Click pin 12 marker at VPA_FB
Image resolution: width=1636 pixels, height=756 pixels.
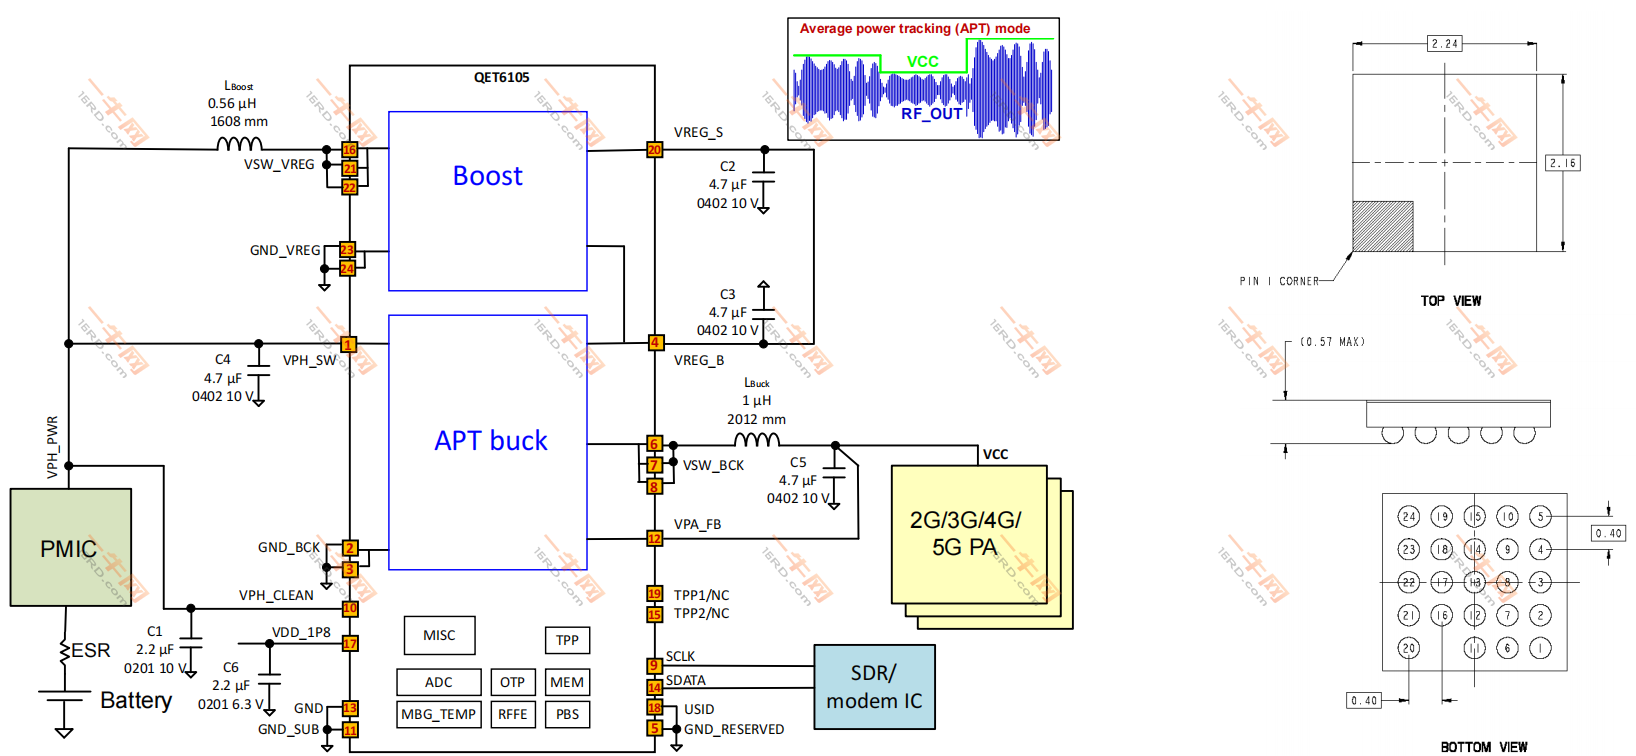tap(654, 539)
